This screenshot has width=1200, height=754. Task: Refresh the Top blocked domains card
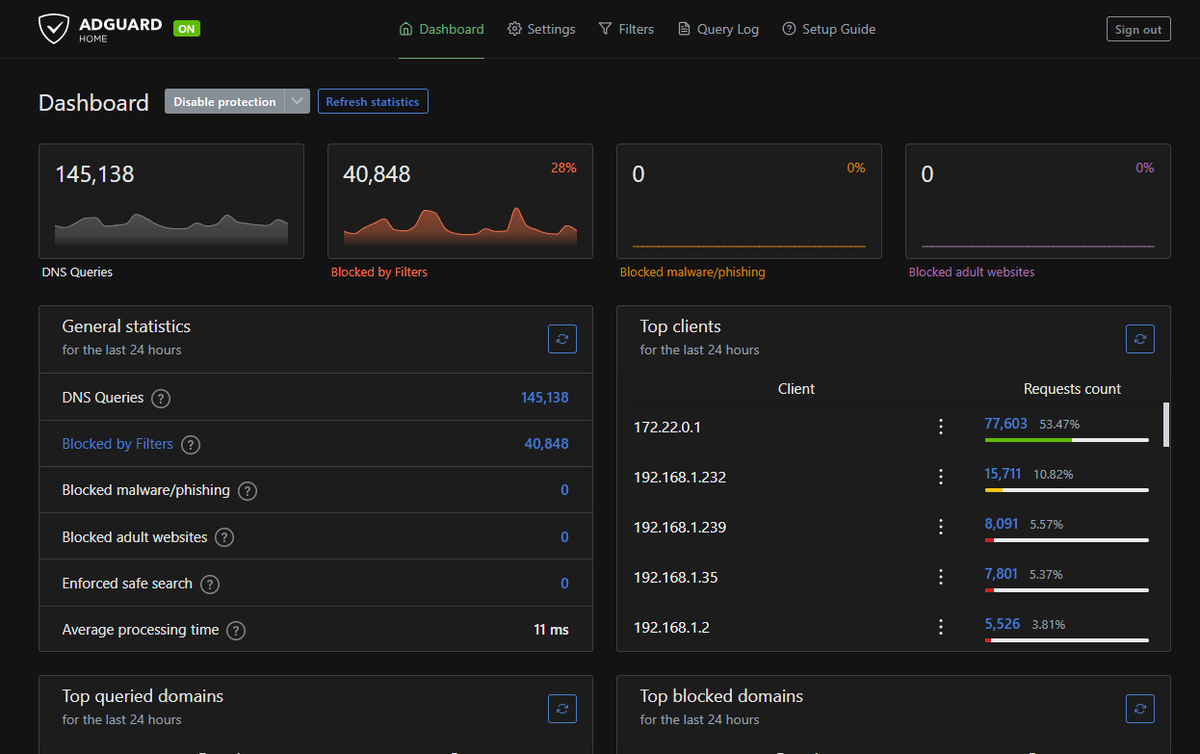[x=1140, y=709]
